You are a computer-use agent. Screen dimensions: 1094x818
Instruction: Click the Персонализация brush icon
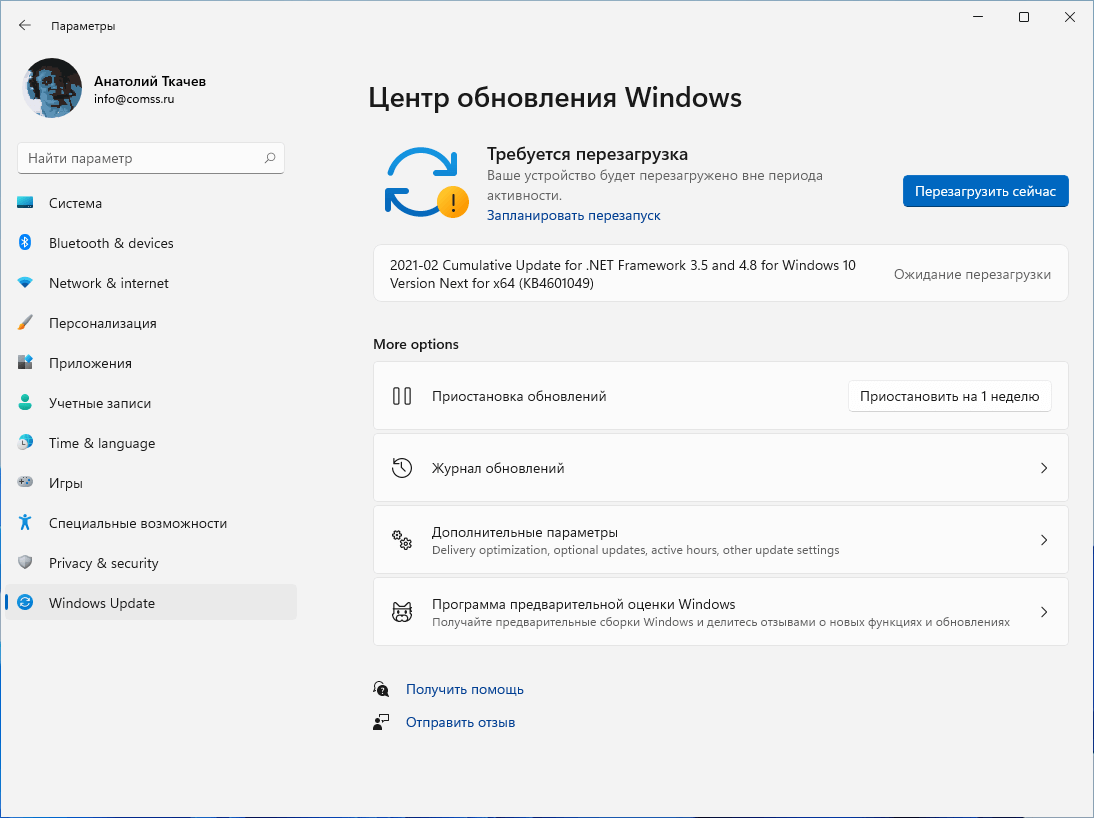[26, 323]
